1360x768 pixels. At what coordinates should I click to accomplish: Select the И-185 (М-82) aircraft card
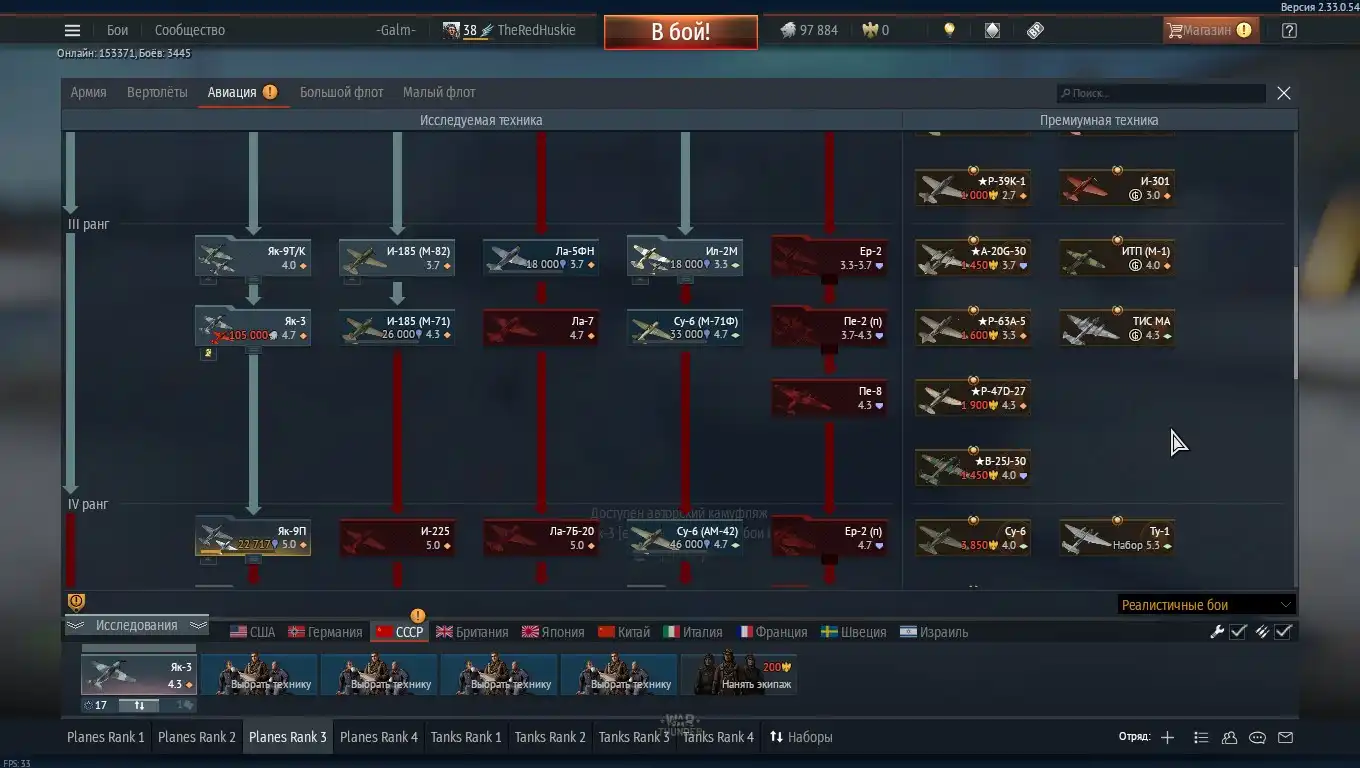pos(397,257)
